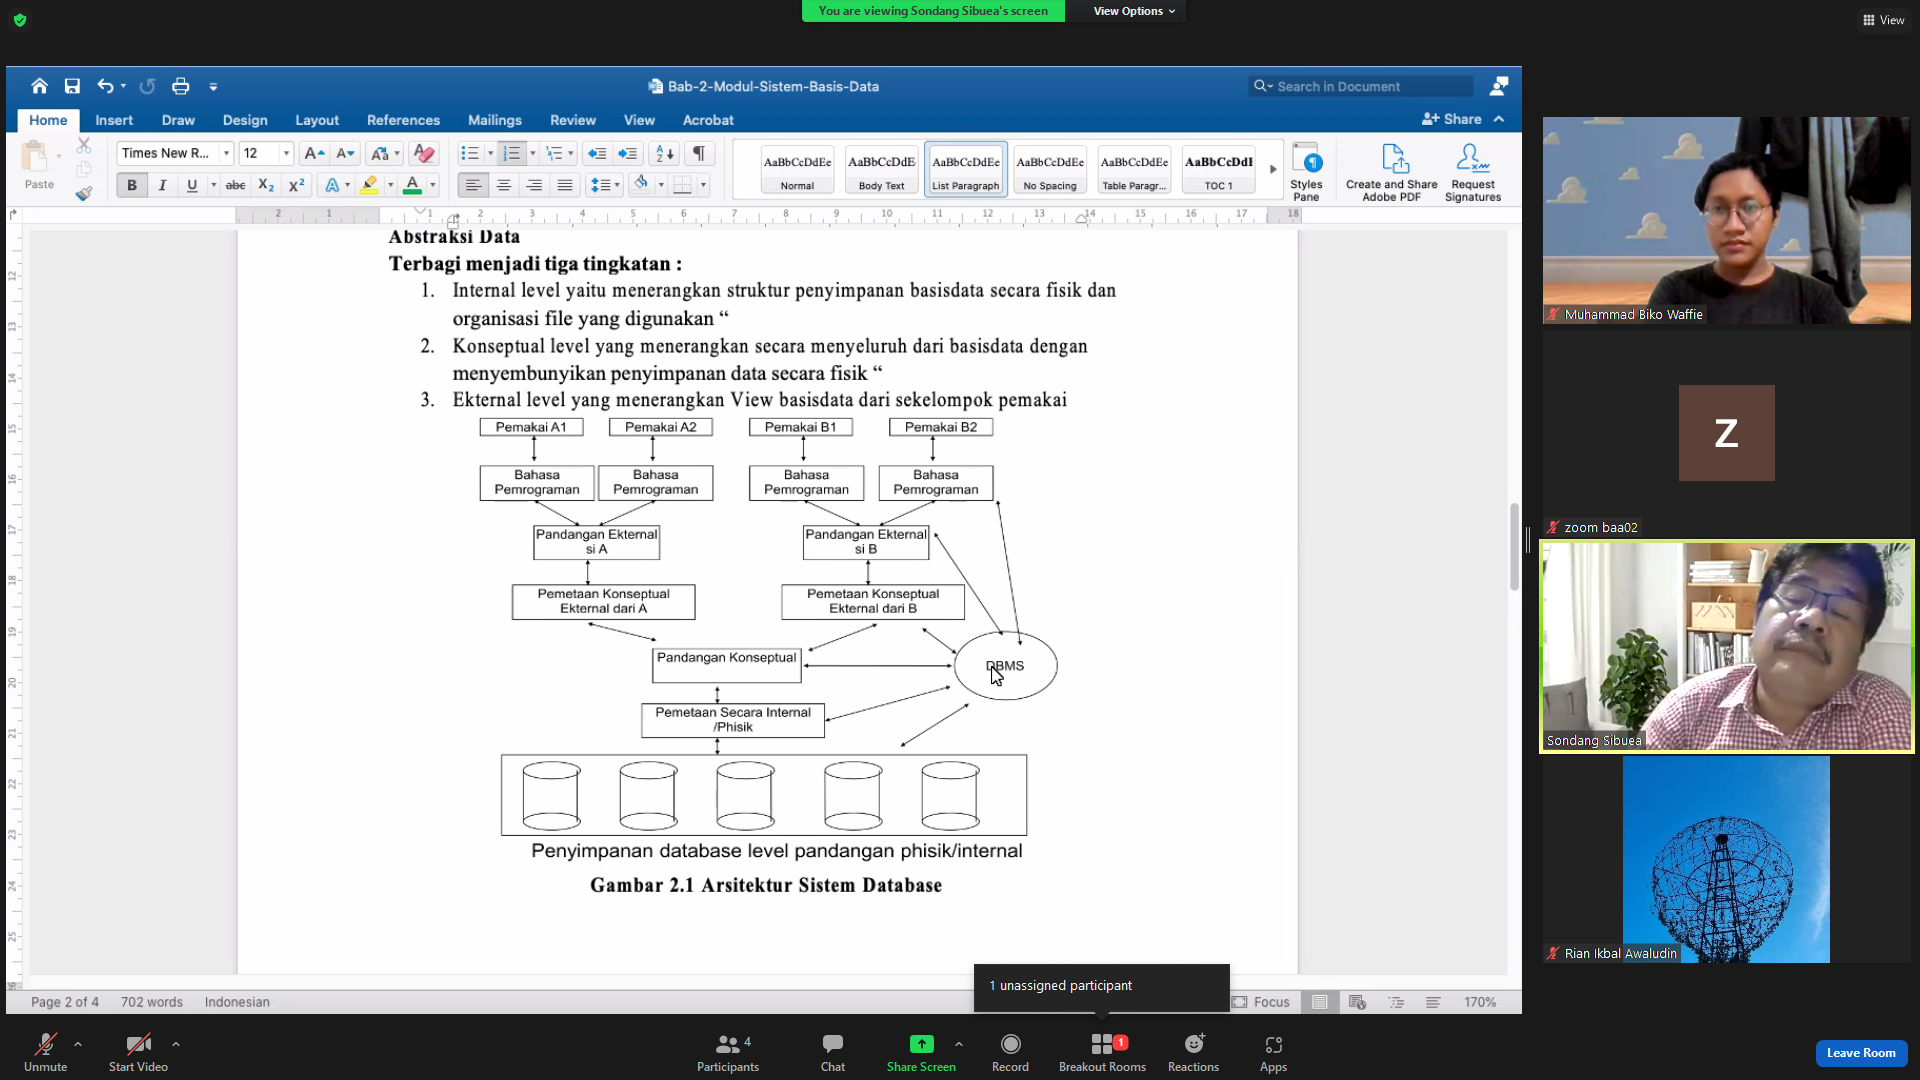1920x1080 pixels.
Task: Open the References tab
Action: (x=403, y=120)
